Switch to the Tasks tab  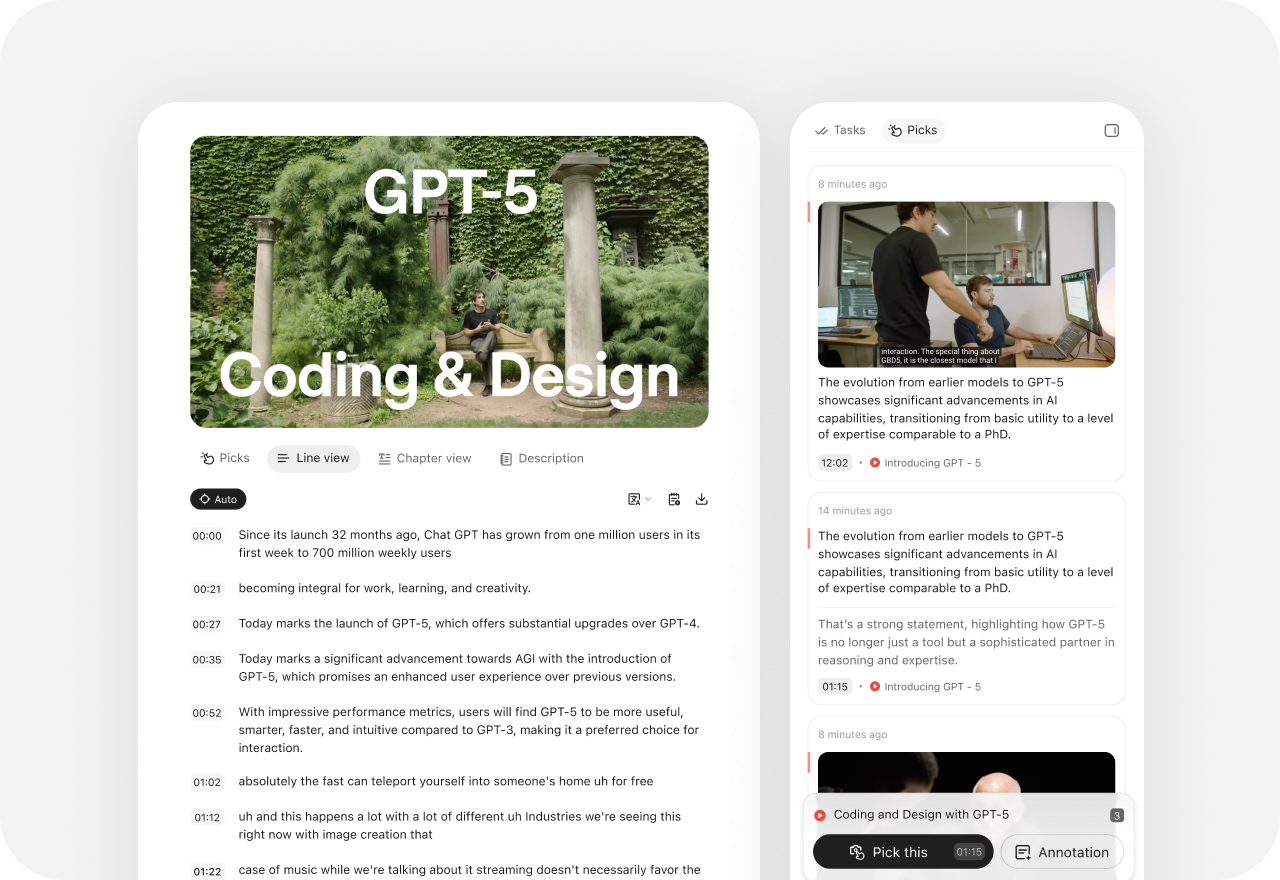point(840,130)
